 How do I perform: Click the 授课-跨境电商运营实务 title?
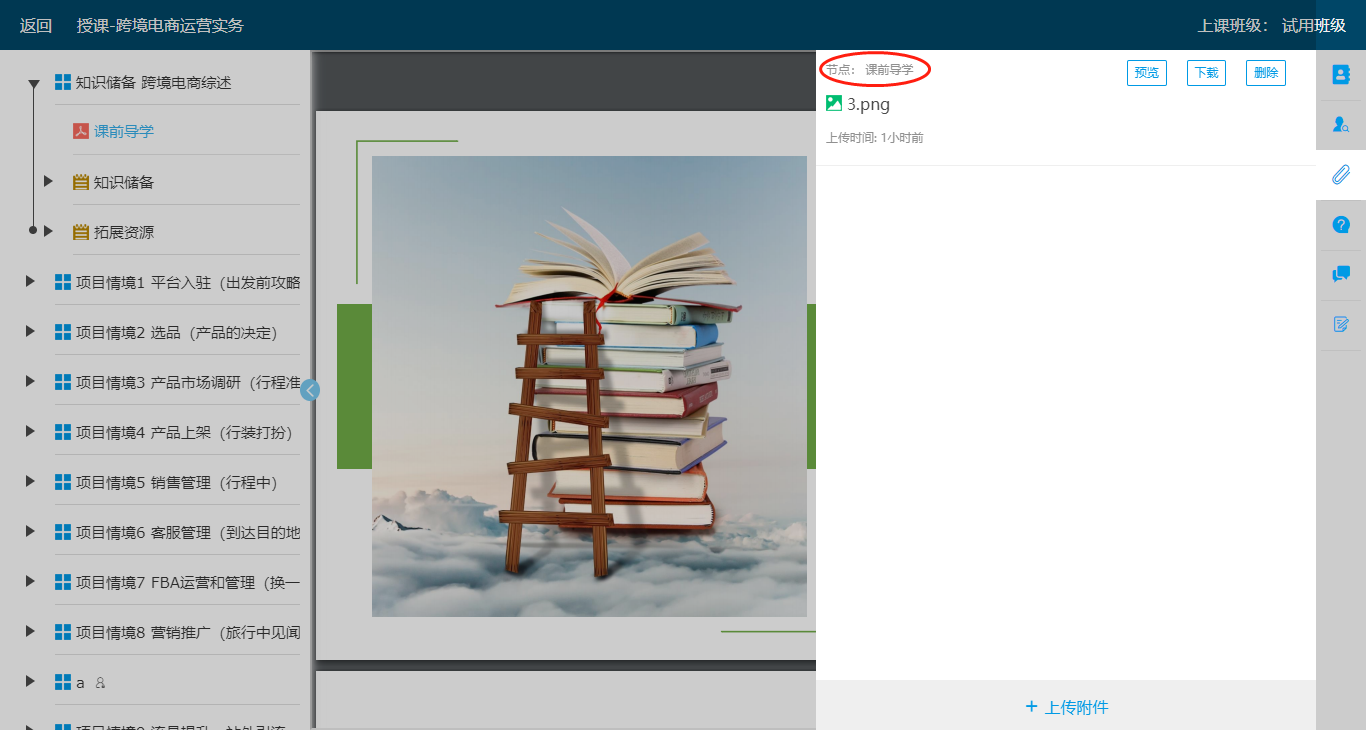tap(160, 25)
